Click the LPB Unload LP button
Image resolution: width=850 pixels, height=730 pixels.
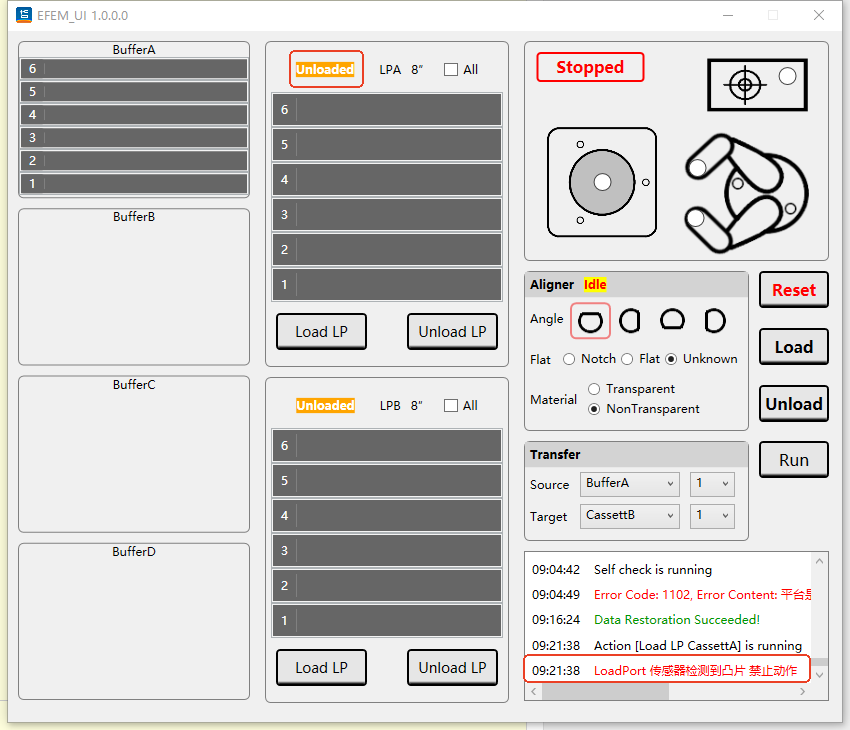(x=452, y=667)
